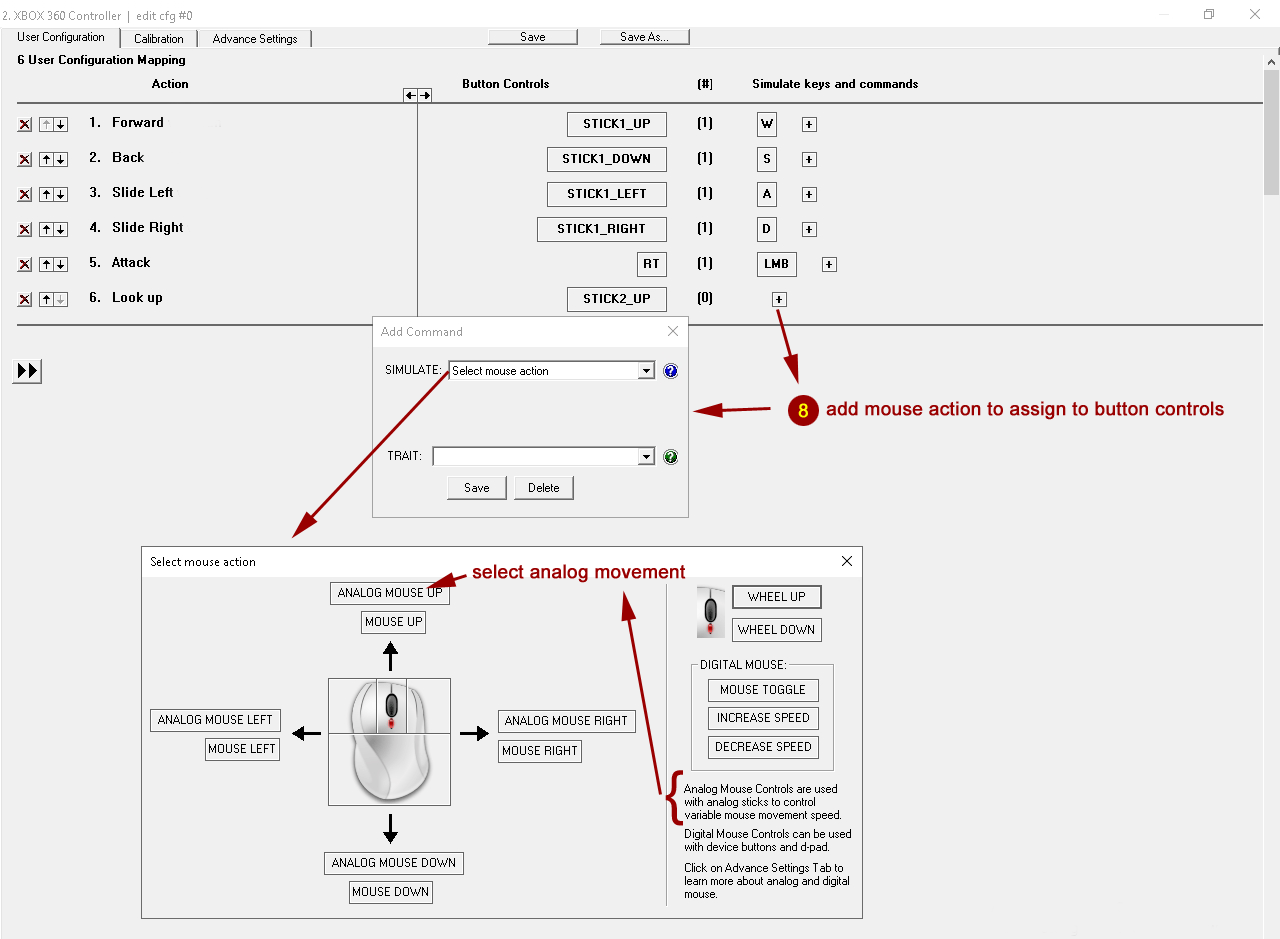Delete the Forward action row with red X
Image resolution: width=1280 pixels, height=939 pixels.
(x=25, y=125)
